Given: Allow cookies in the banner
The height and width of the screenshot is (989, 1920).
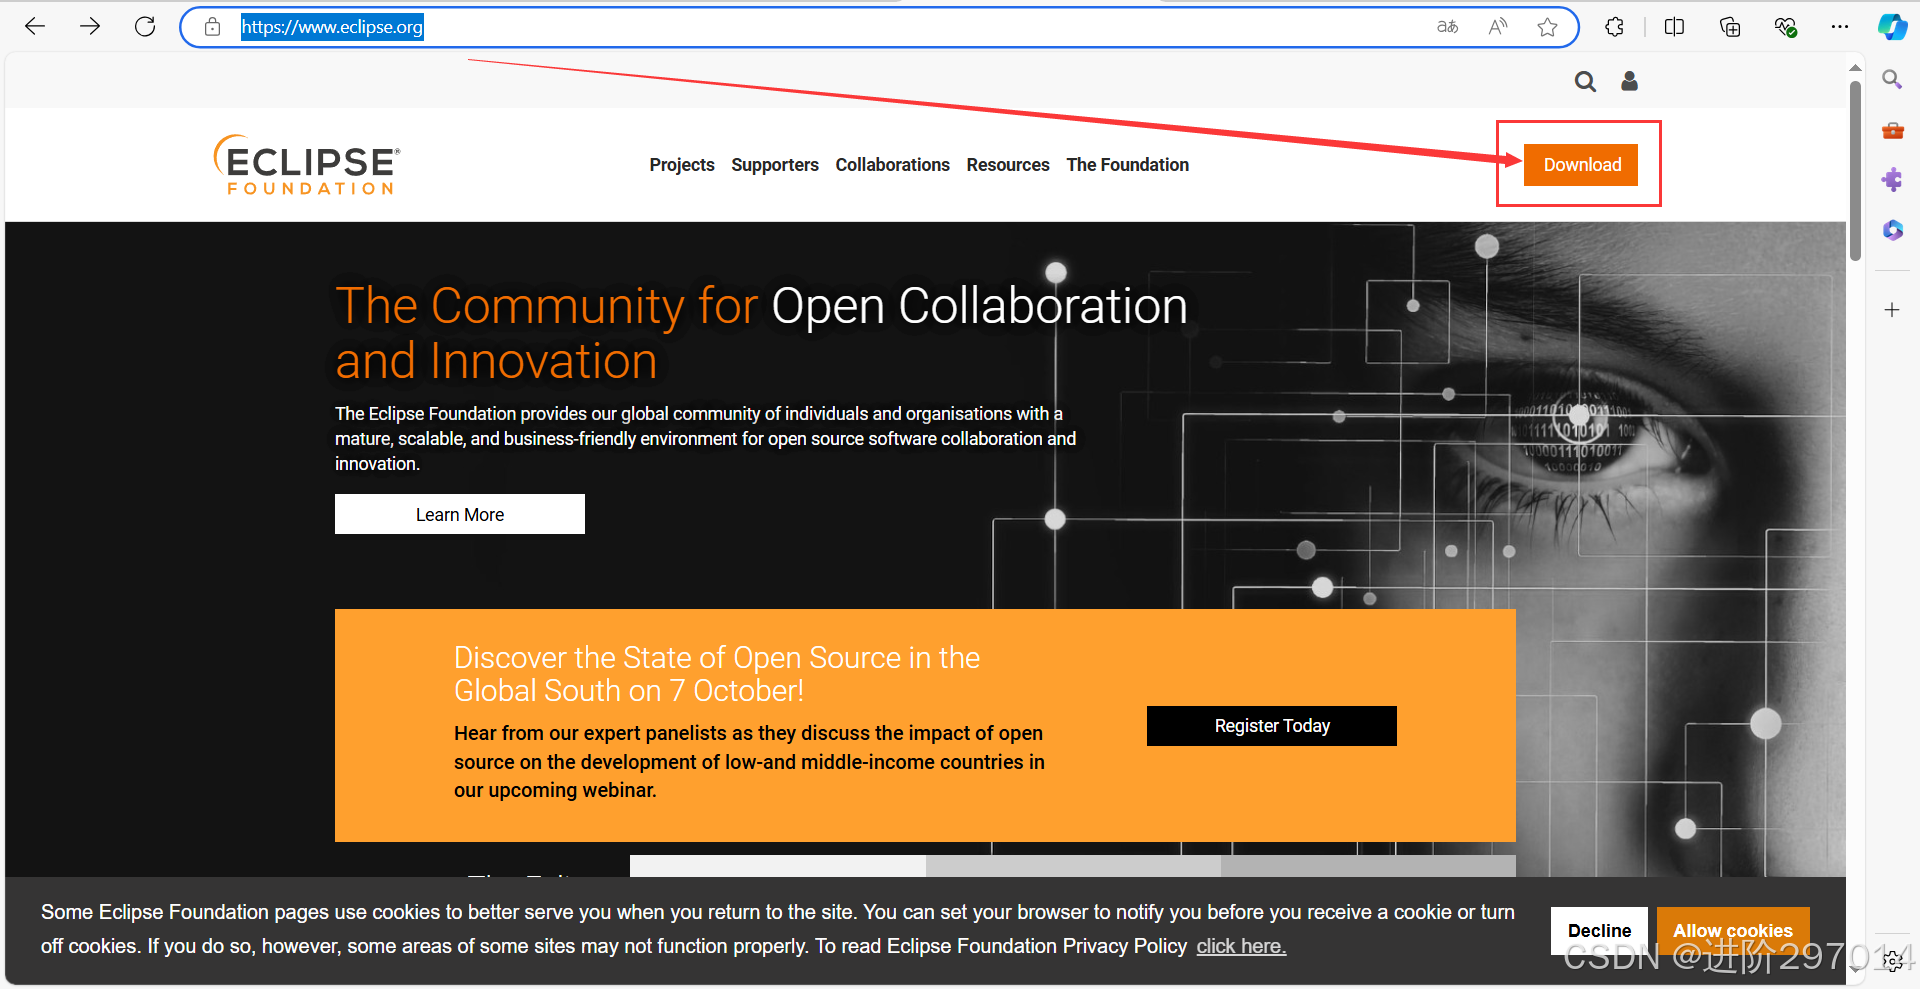Looking at the screenshot, I should 1733,931.
